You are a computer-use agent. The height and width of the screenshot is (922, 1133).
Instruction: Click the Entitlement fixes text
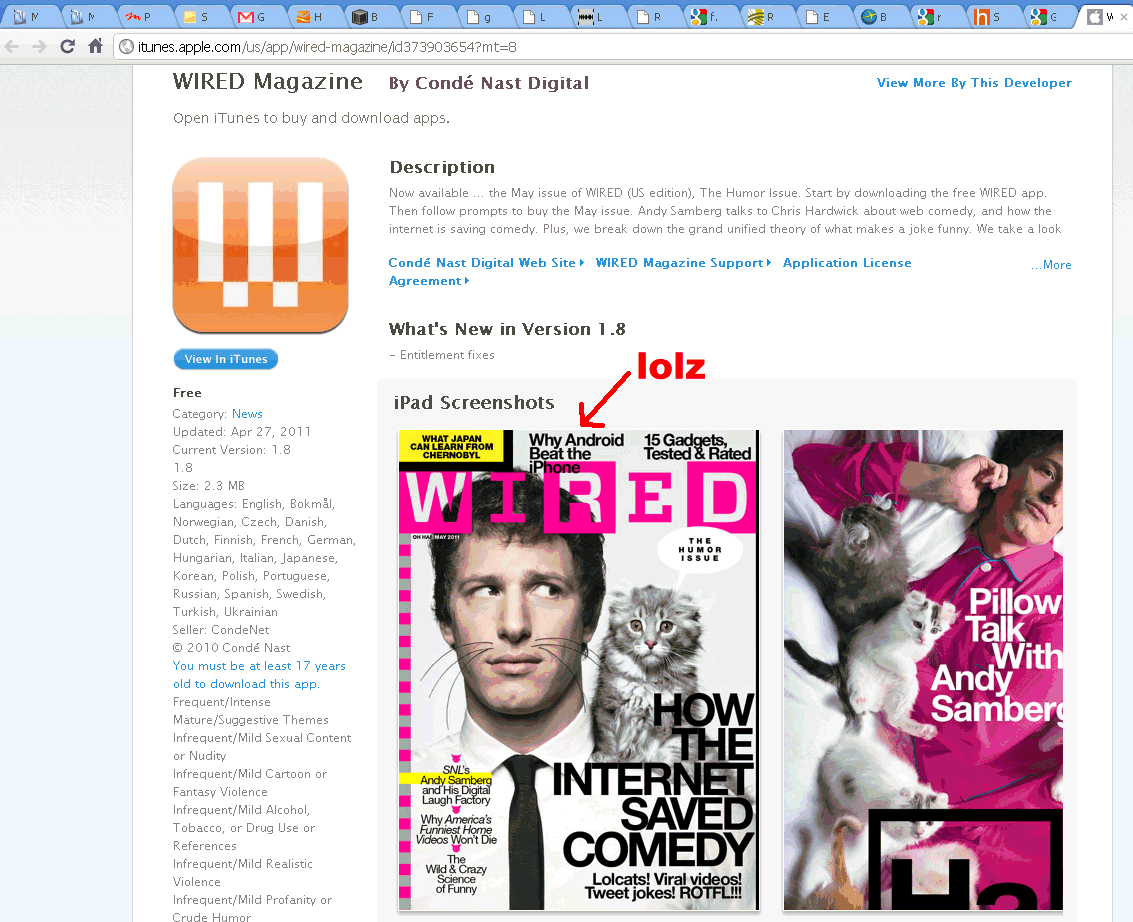[x=441, y=355]
